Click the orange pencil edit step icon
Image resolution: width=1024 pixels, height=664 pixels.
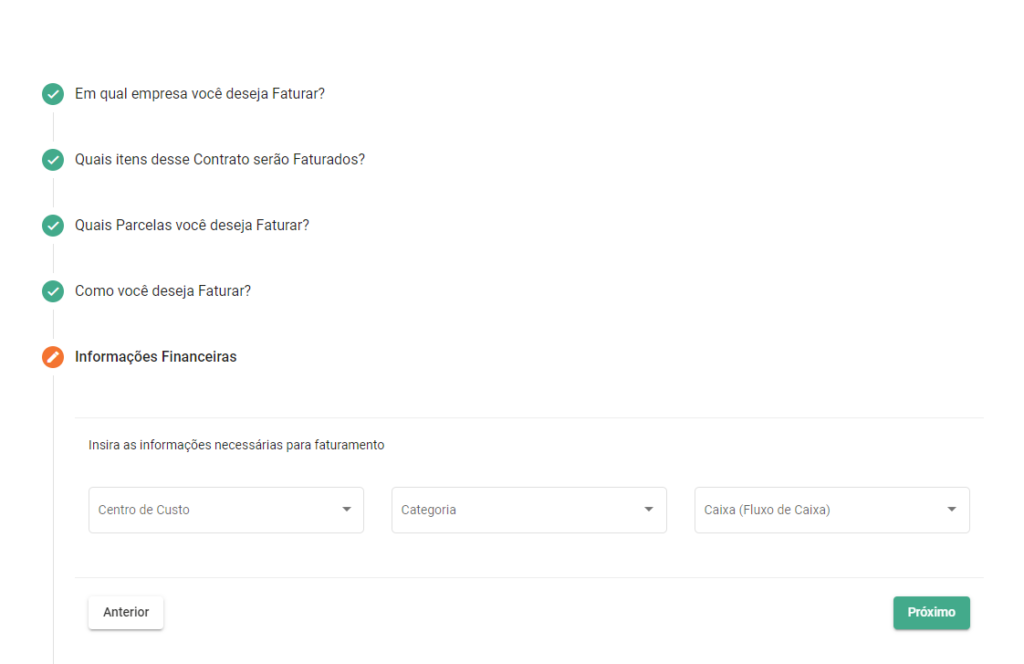(53, 357)
